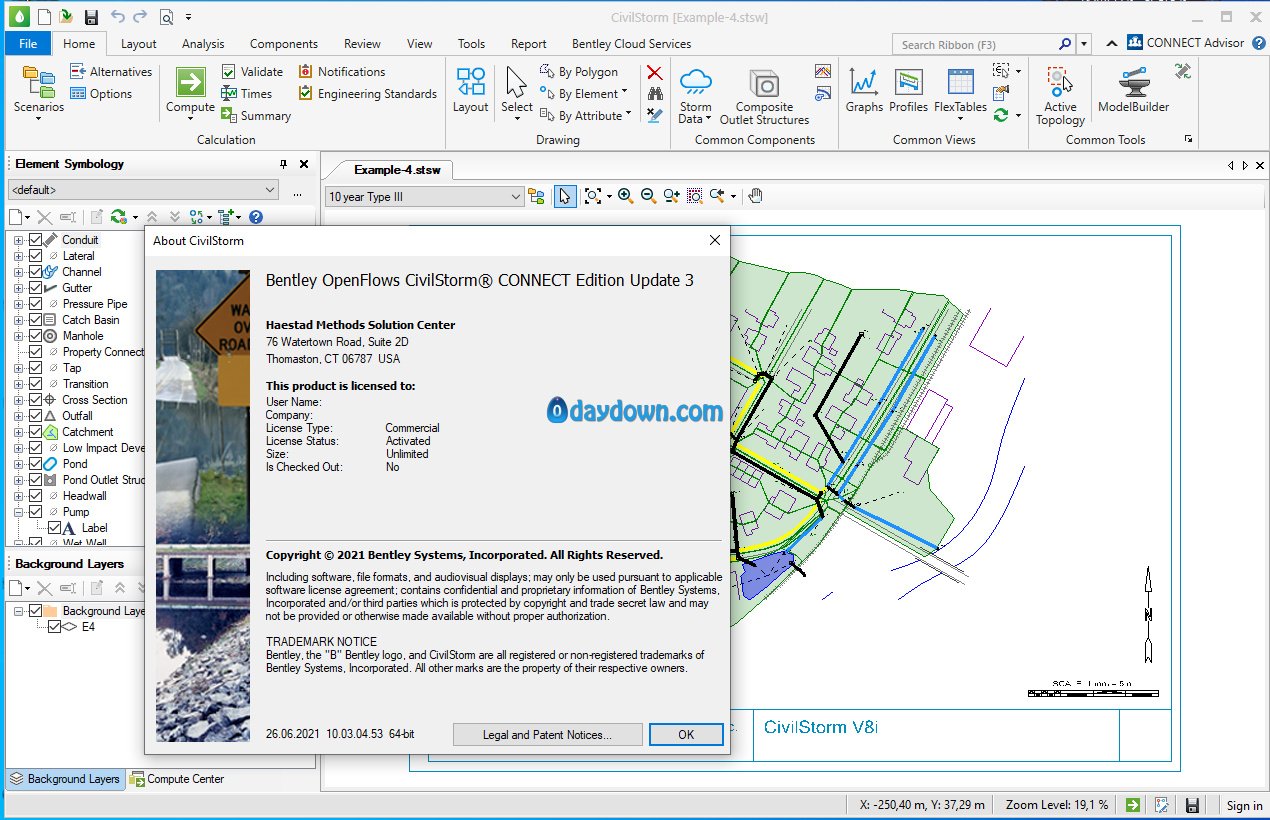Click the binoculars find icon
The height and width of the screenshot is (820, 1270).
coord(654,94)
